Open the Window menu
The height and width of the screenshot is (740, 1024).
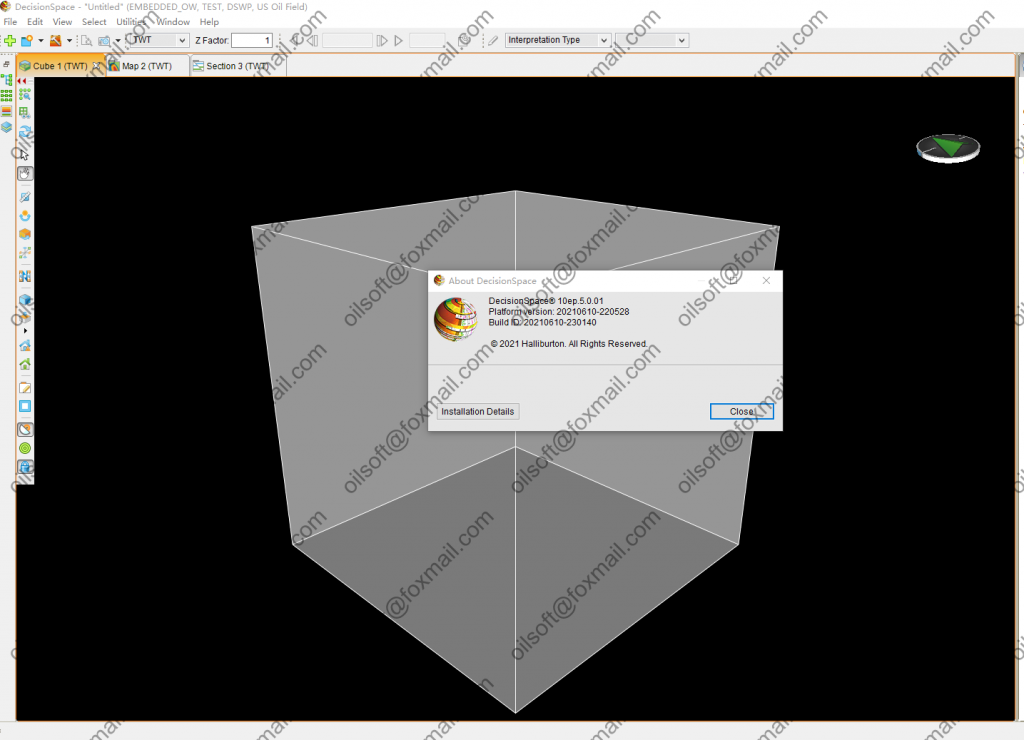point(173,22)
